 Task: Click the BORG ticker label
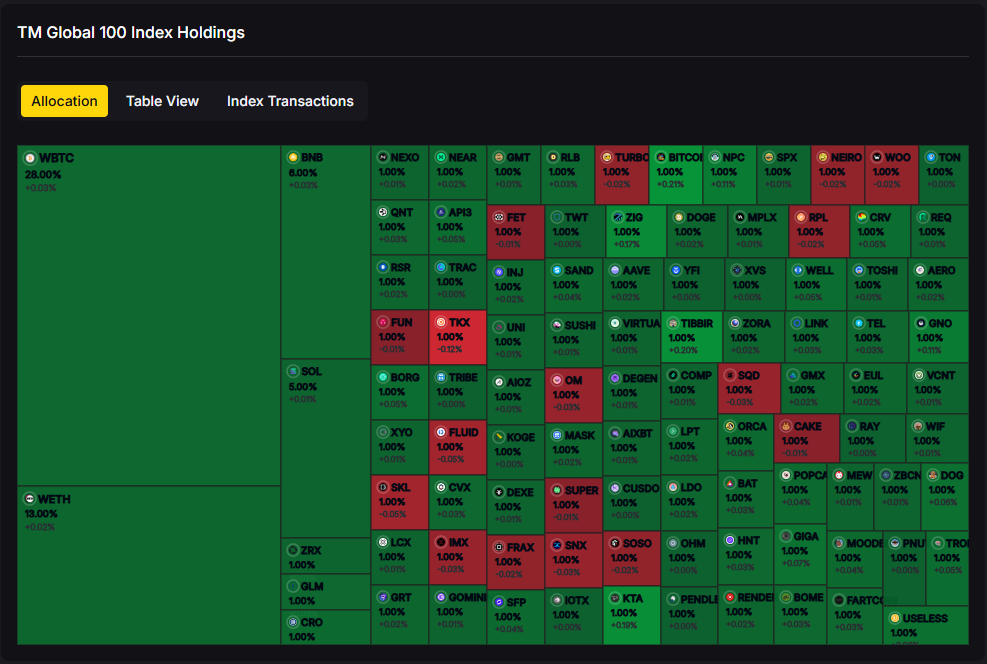point(405,377)
